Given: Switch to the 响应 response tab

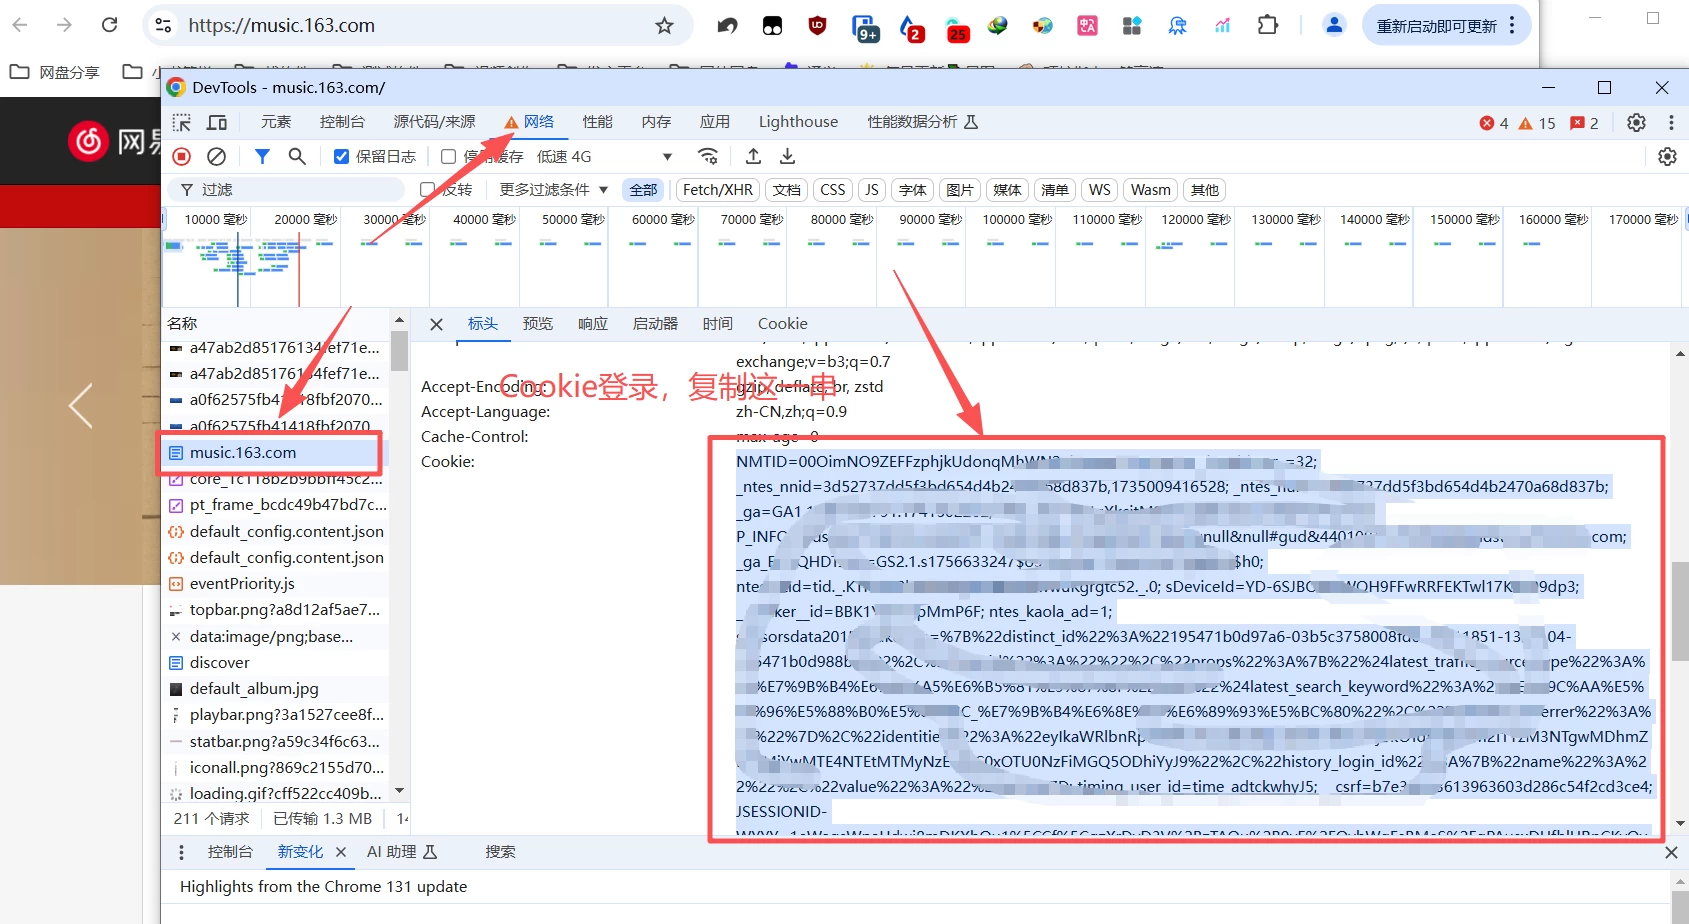Looking at the screenshot, I should [x=592, y=324].
